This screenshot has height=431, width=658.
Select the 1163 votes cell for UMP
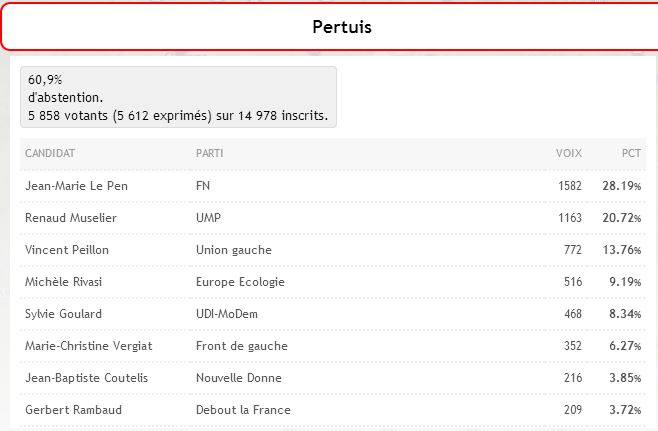(570, 218)
